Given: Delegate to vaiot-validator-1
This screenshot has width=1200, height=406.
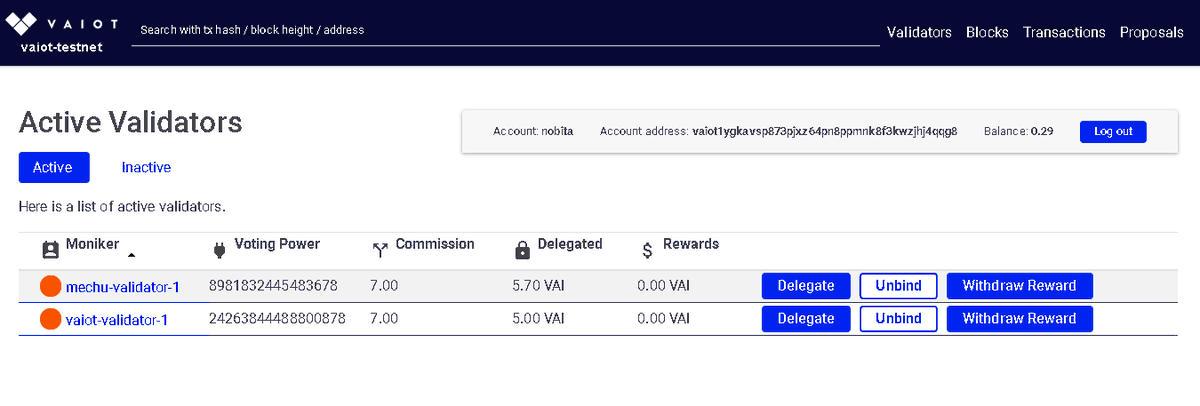Looking at the screenshot, I should [806, 319].
